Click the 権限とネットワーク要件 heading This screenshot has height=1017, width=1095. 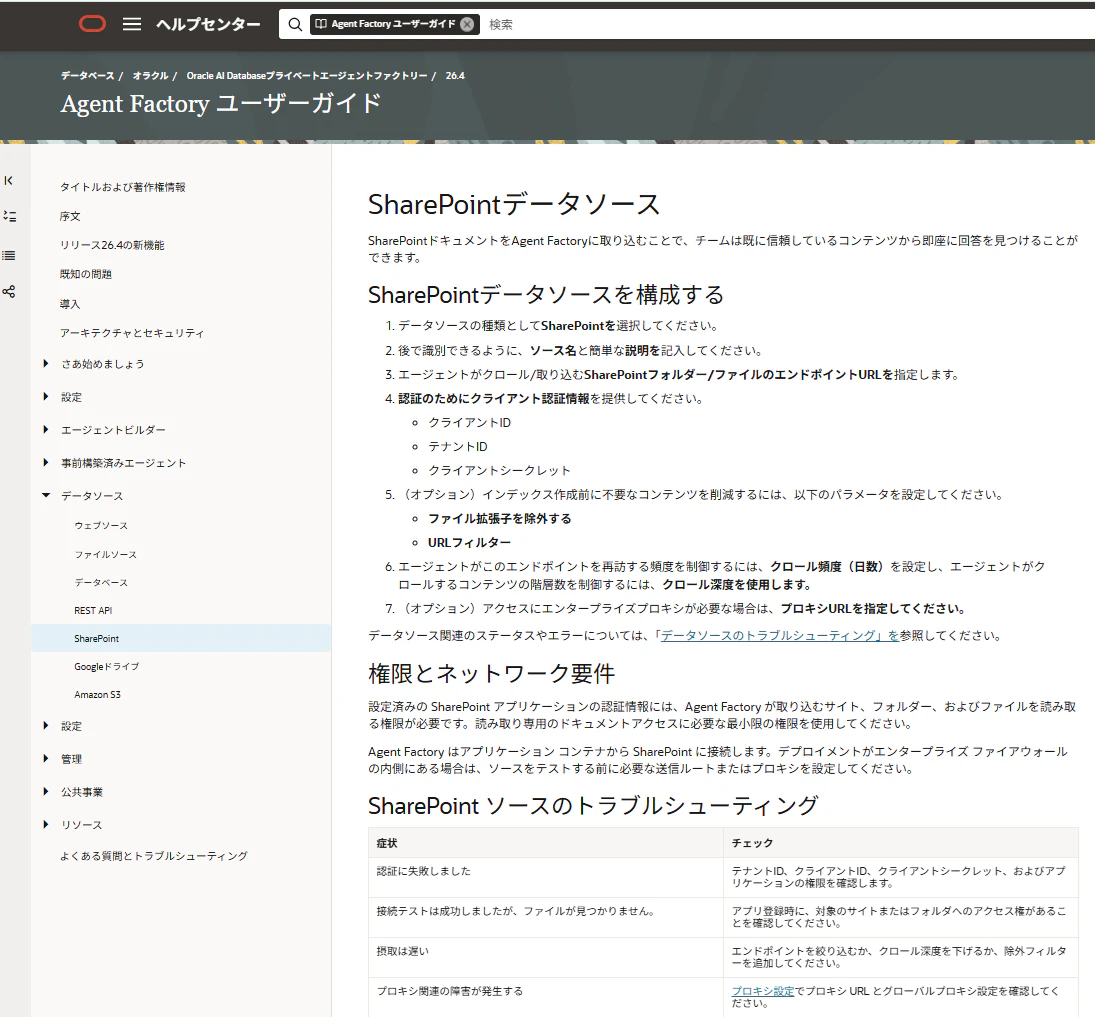pyautogui.click(x=492, y=674)
